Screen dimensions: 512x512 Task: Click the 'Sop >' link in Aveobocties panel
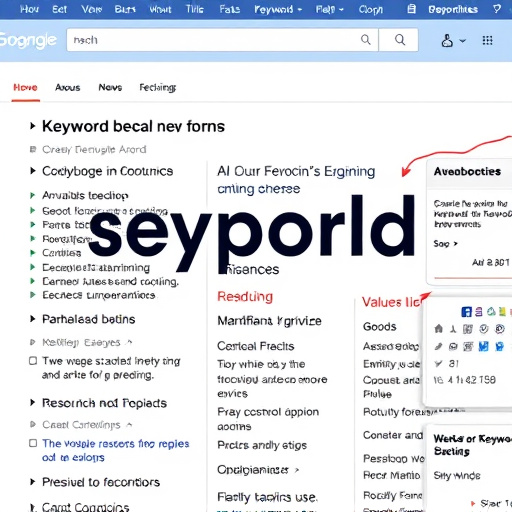(445, 244)
